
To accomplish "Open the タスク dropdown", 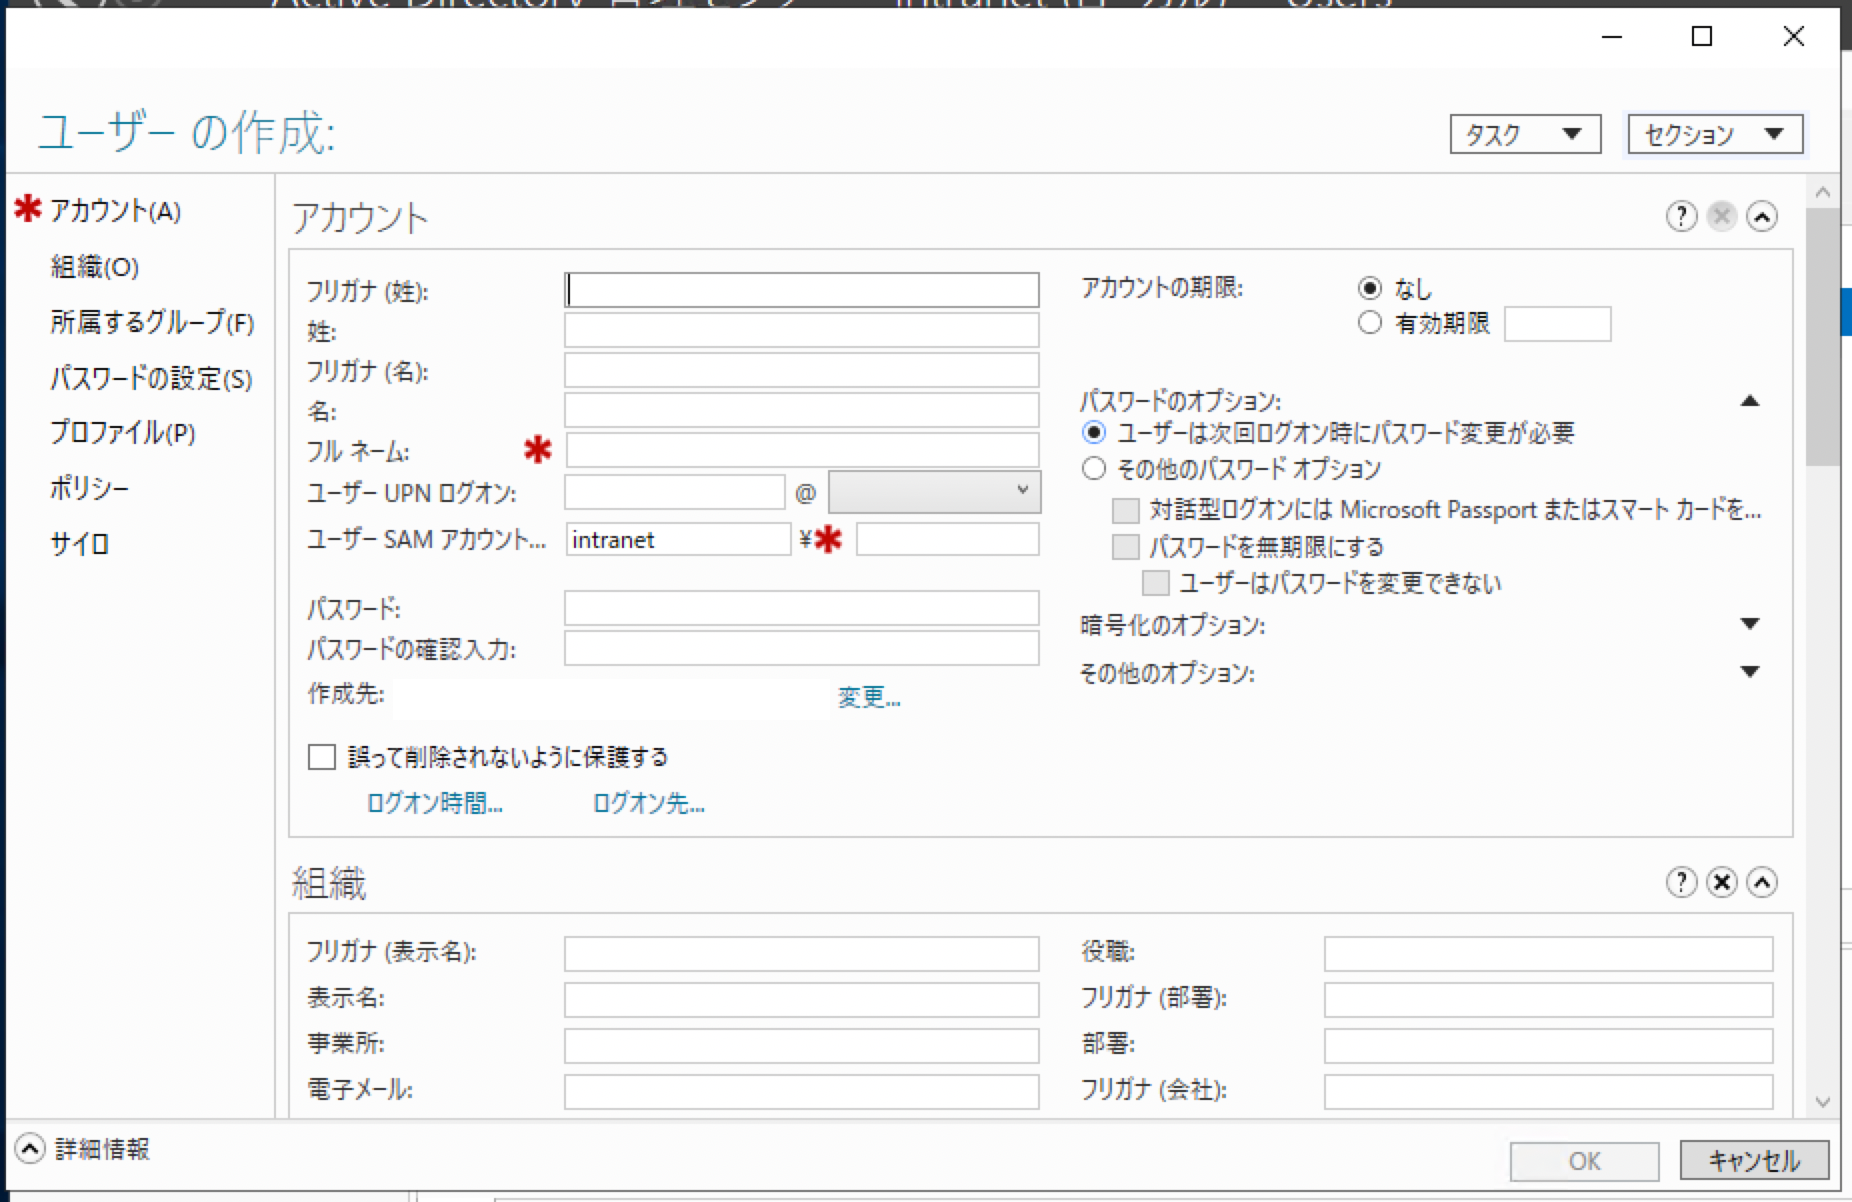I will pos(1524,133).
